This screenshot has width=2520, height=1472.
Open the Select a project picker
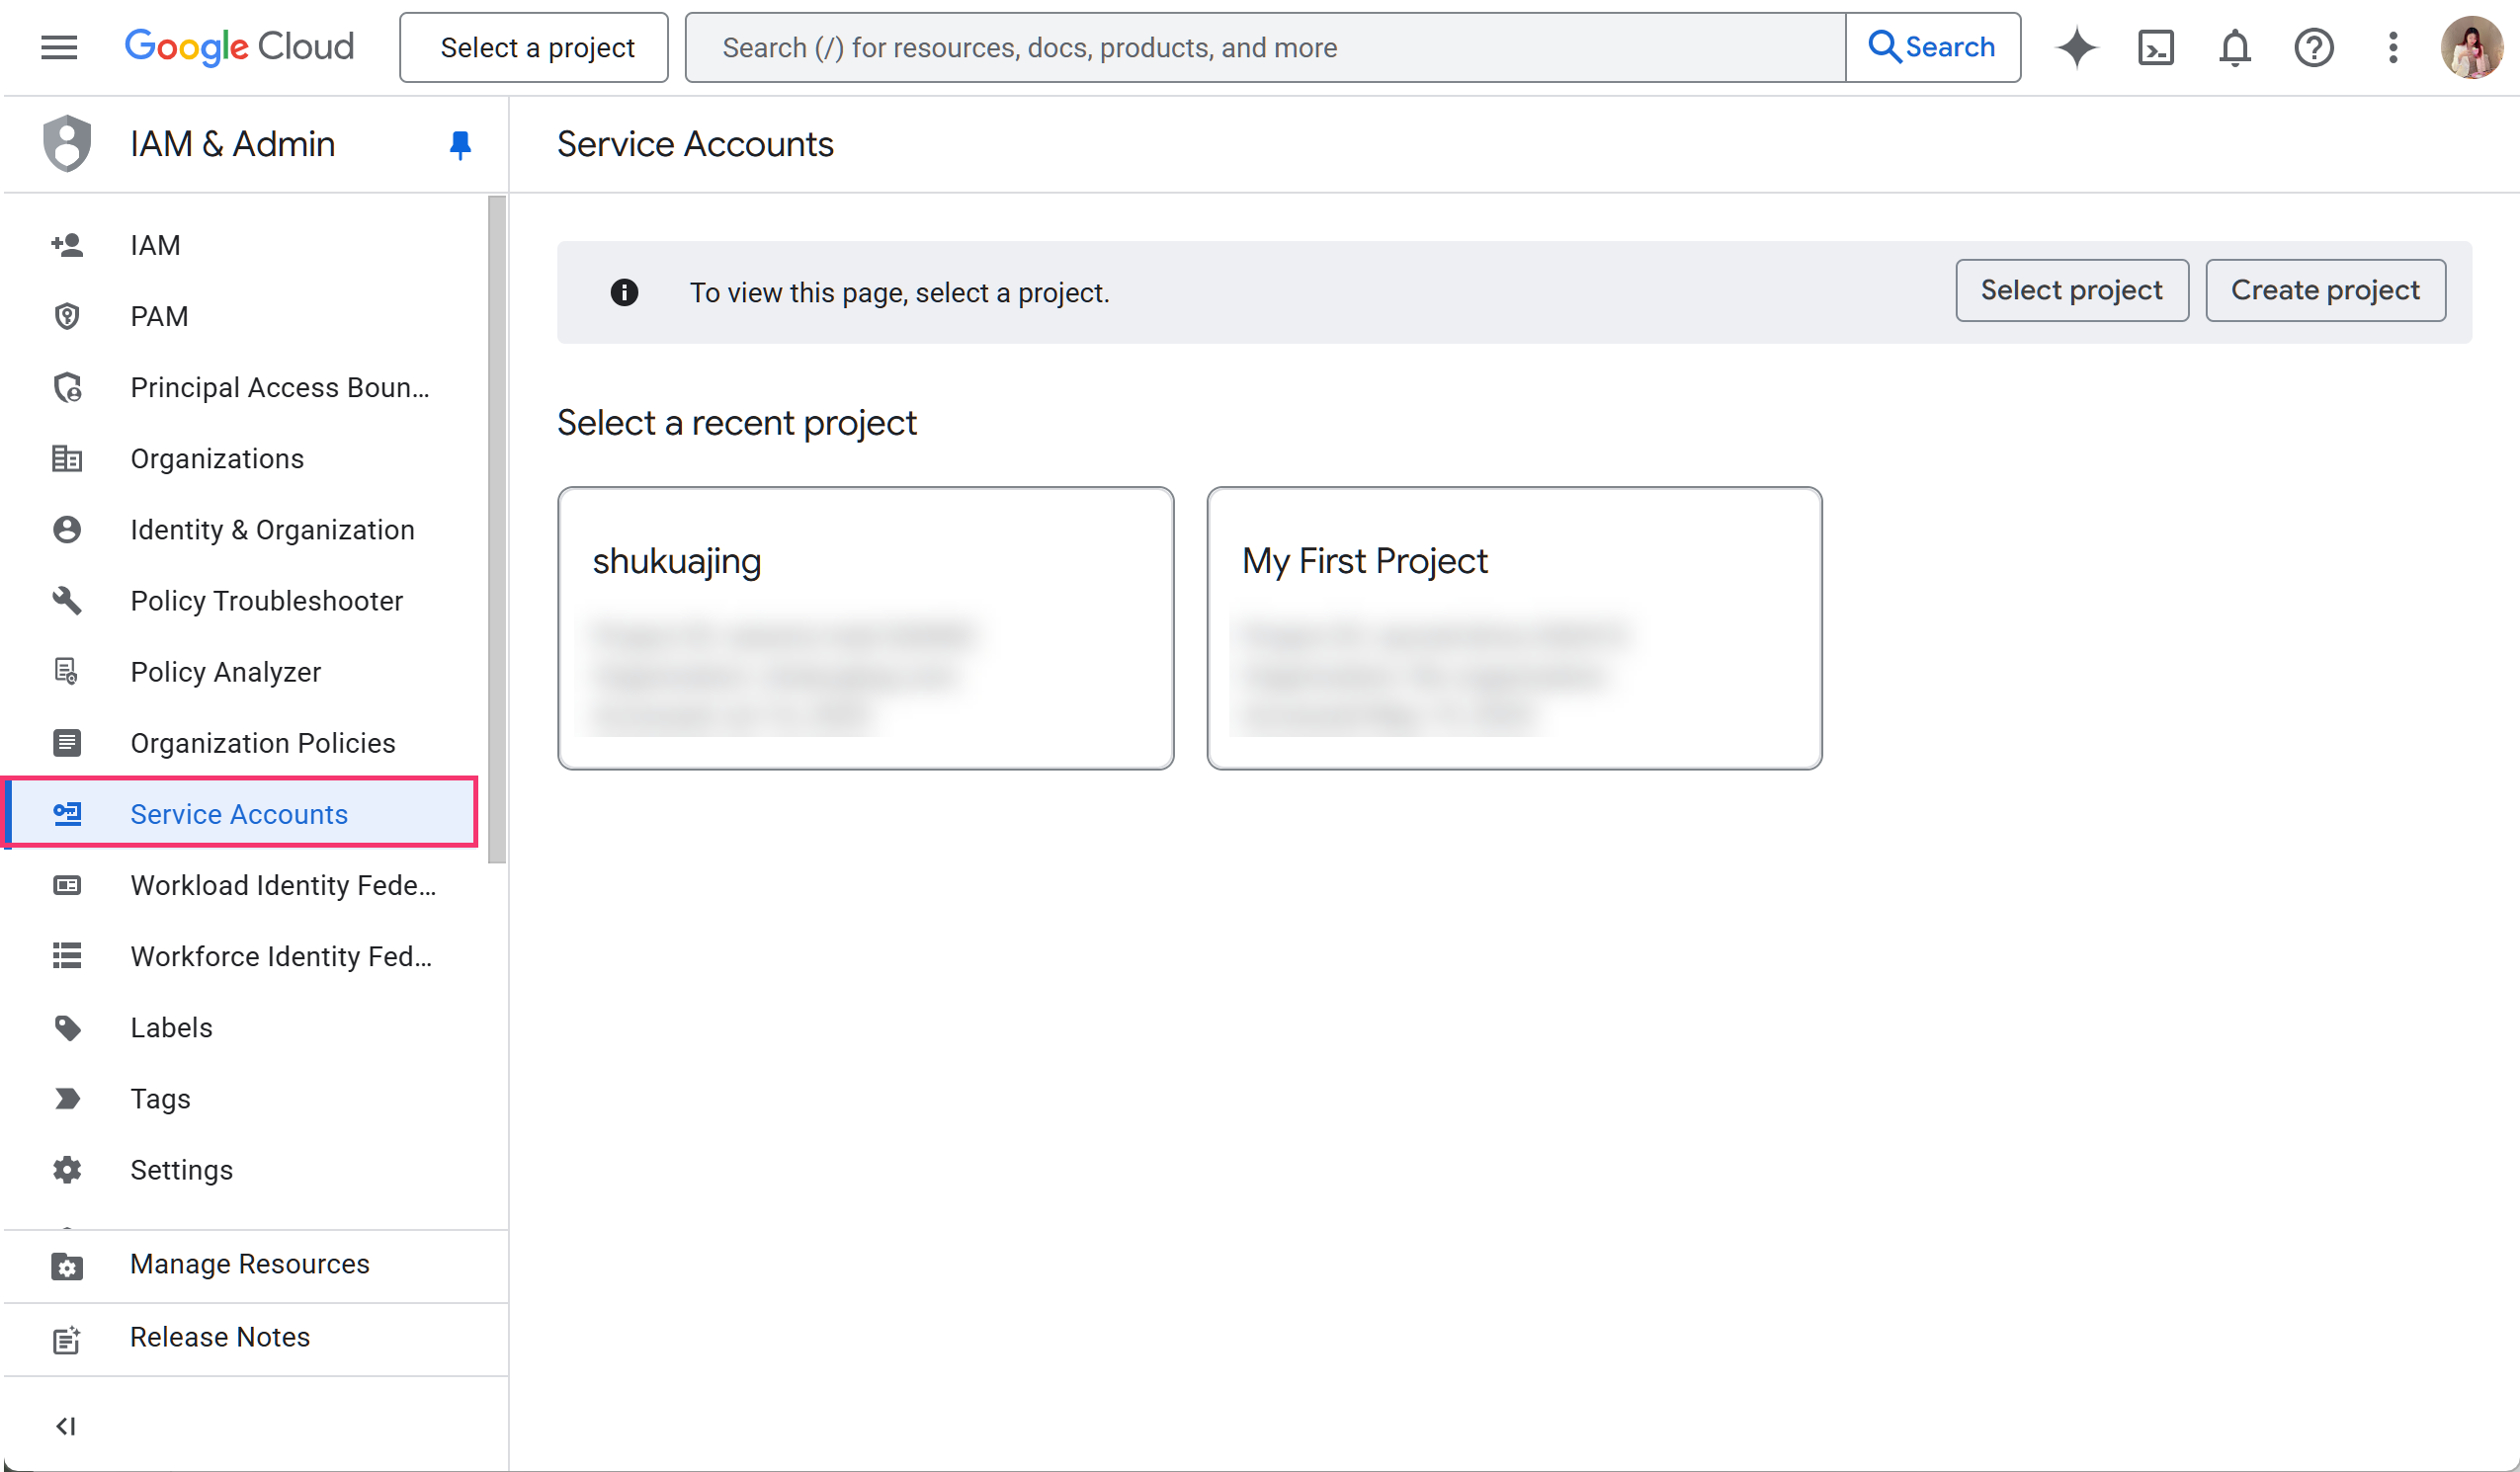pos(534,47)
